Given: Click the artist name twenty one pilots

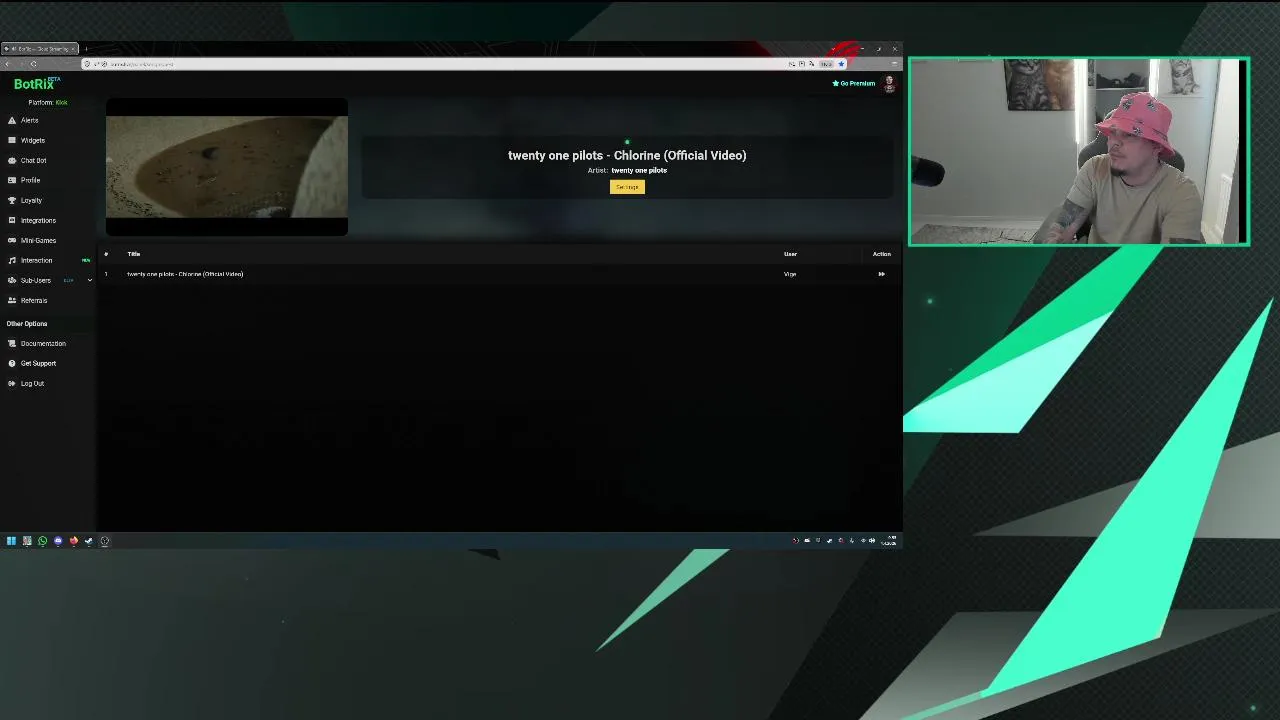Looking at the screenshot, I should [x=639, y=170].
